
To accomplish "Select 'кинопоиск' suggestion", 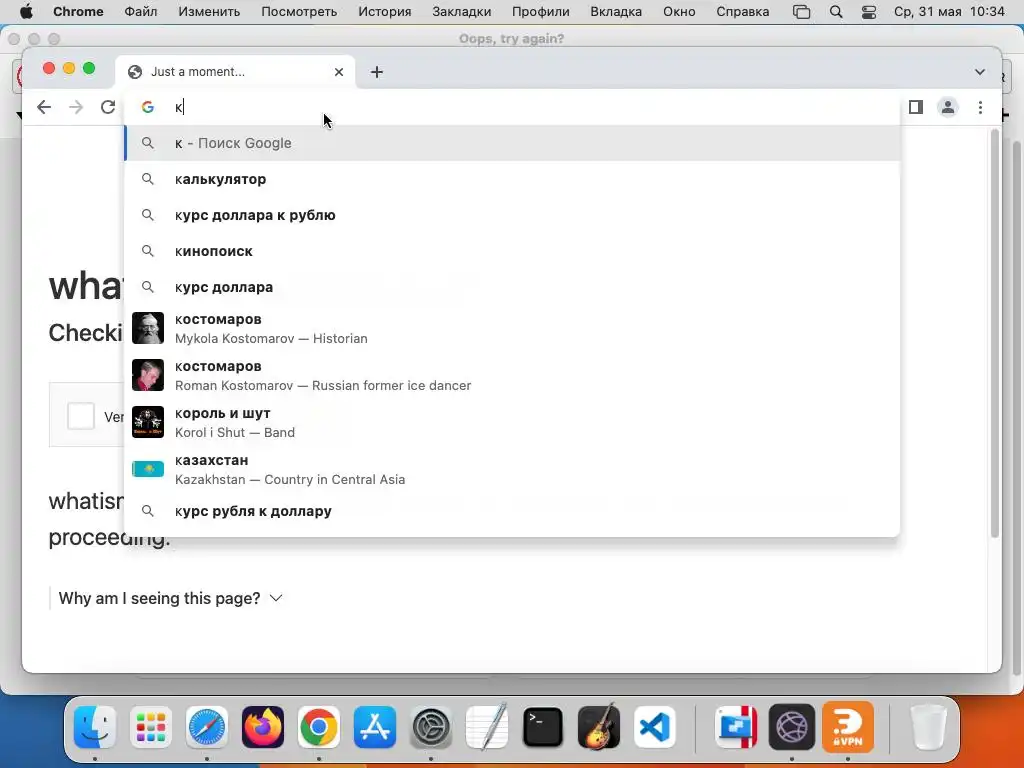I will coord(512,251).
